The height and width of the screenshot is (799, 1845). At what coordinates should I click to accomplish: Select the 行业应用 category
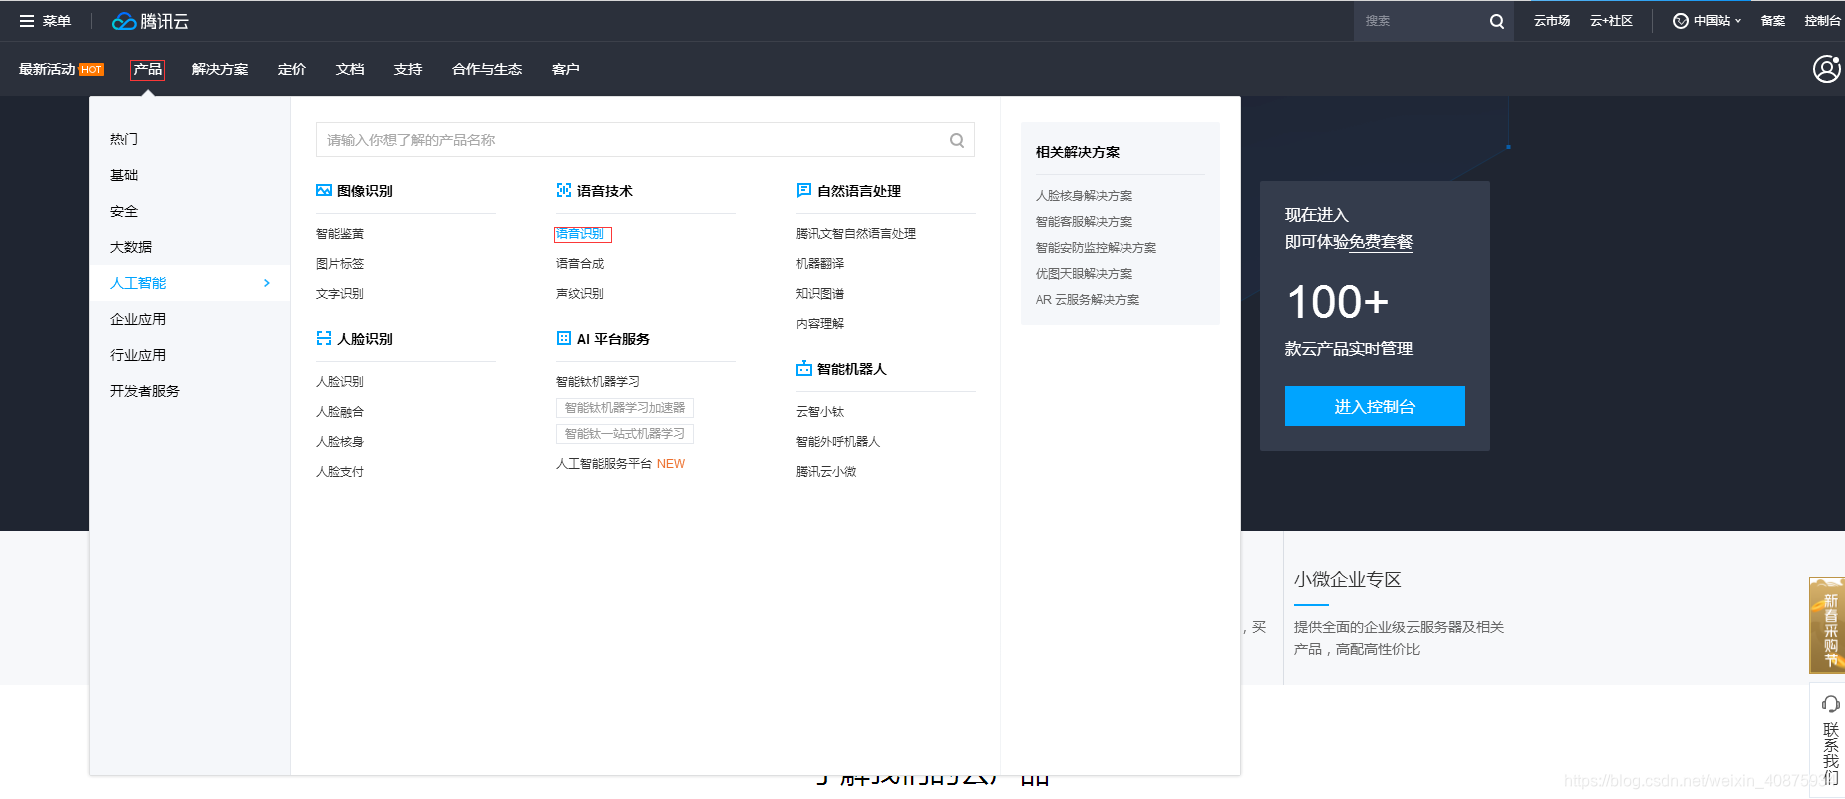coord(138,355)
